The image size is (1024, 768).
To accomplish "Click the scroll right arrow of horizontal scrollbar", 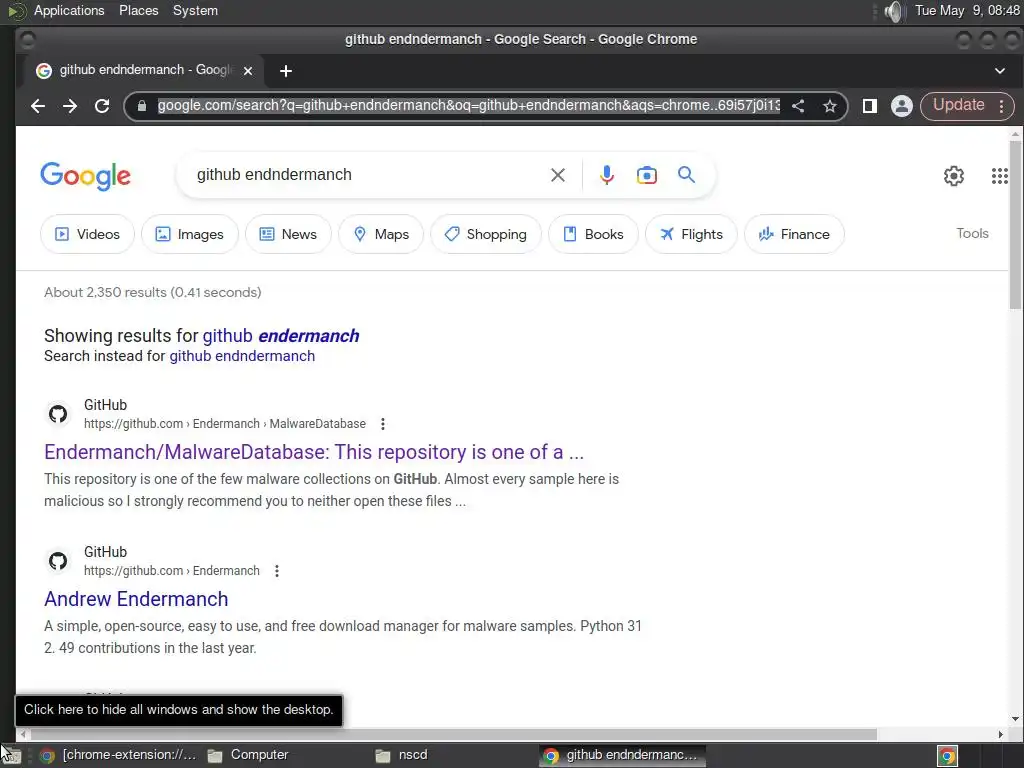I will pyautogui.click(x=1000, y=734).
